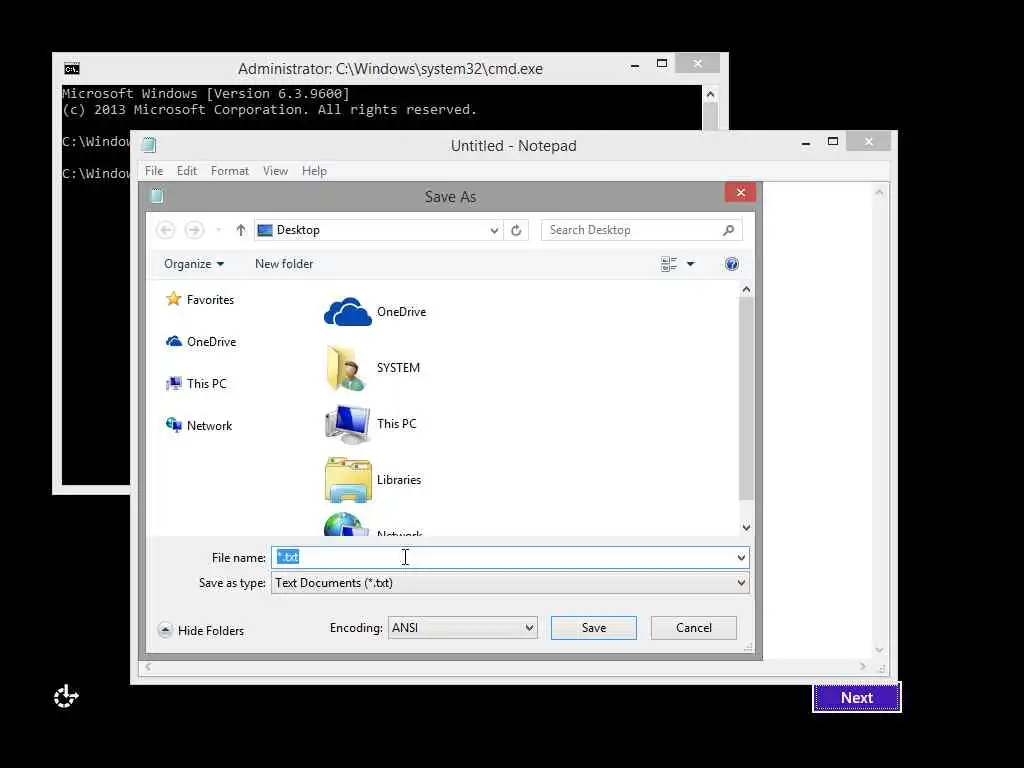Click the Ease of Access icon

click(66, 697)
